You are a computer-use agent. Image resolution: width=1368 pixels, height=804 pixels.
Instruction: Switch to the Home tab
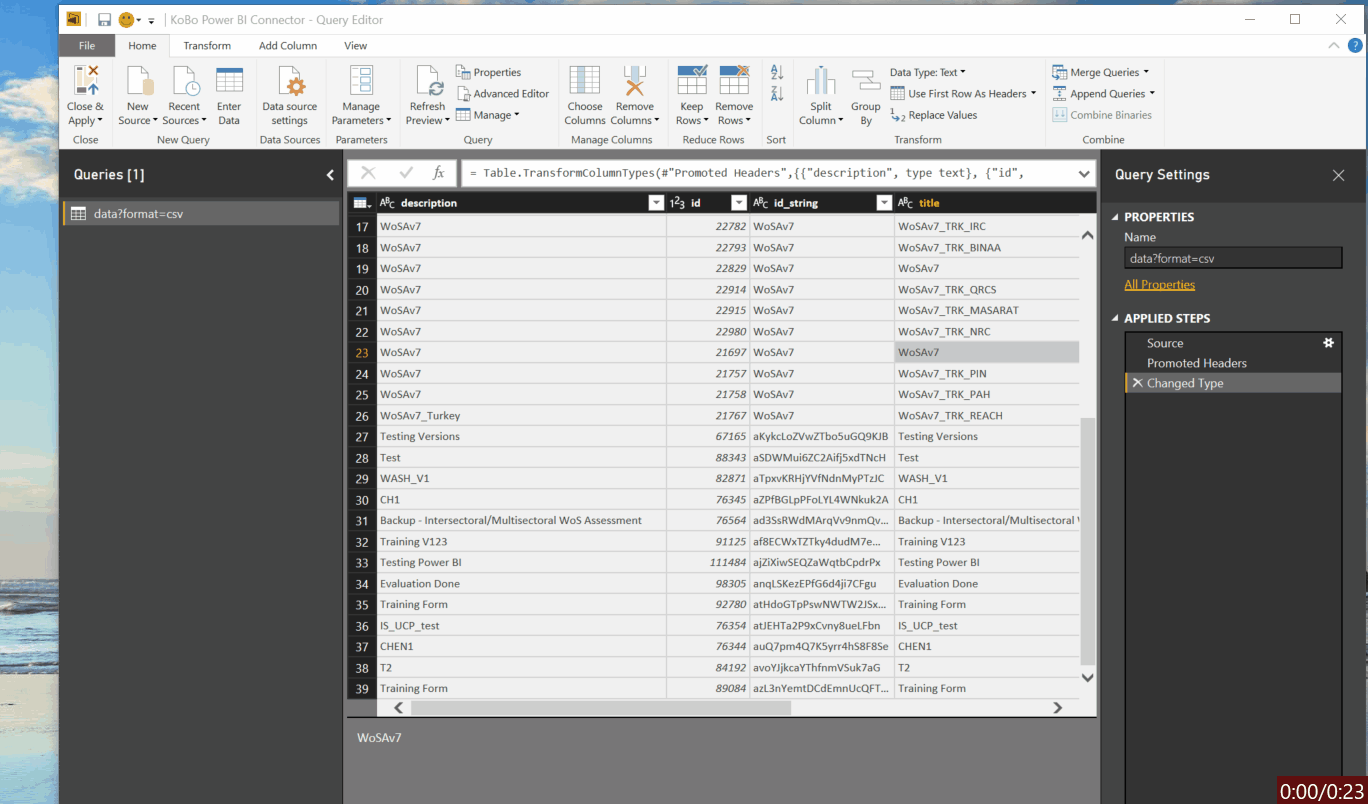(142, 46)
